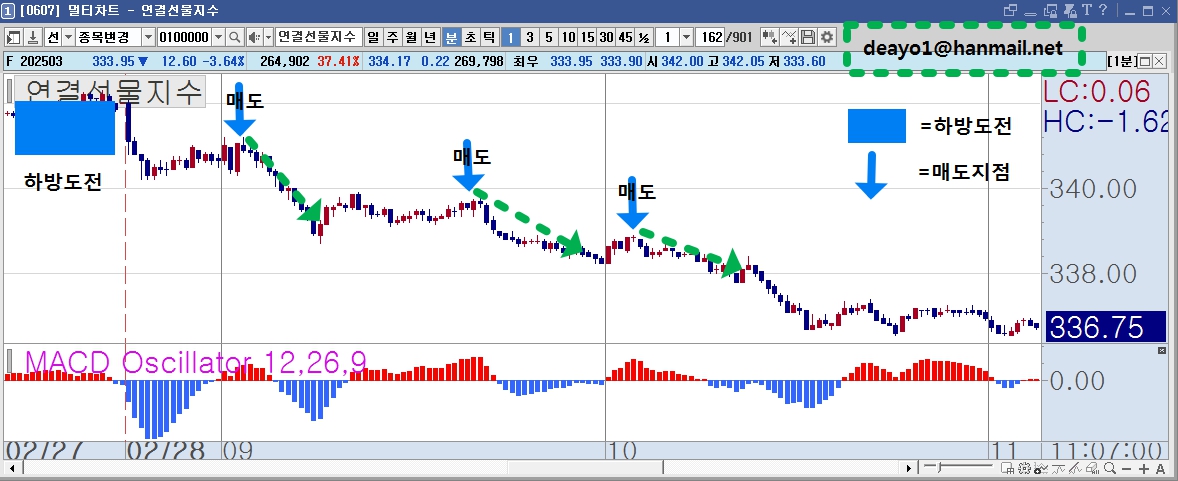1178x481 pixels.
Task: Select the 10 minute interval button
Action: [569, 37]
